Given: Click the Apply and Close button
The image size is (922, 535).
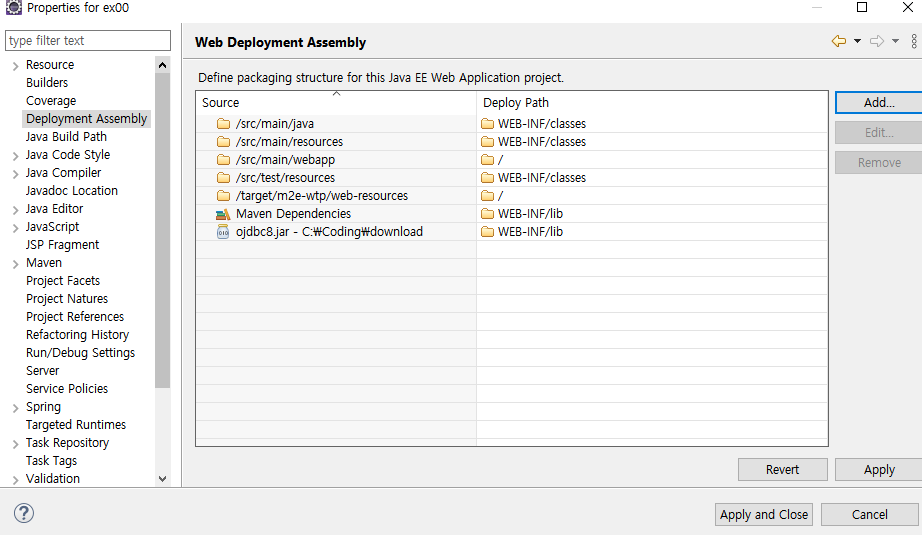Looking at the screenshot, I should coord(764,514).
